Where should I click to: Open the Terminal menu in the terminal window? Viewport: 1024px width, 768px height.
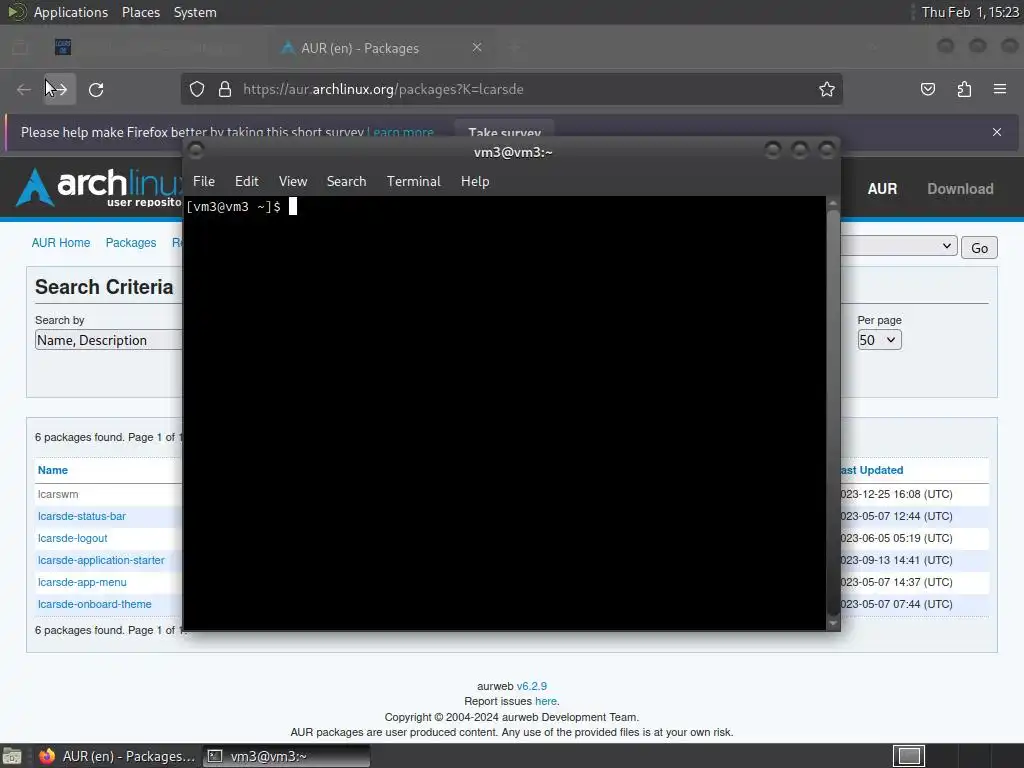point(413,182)
